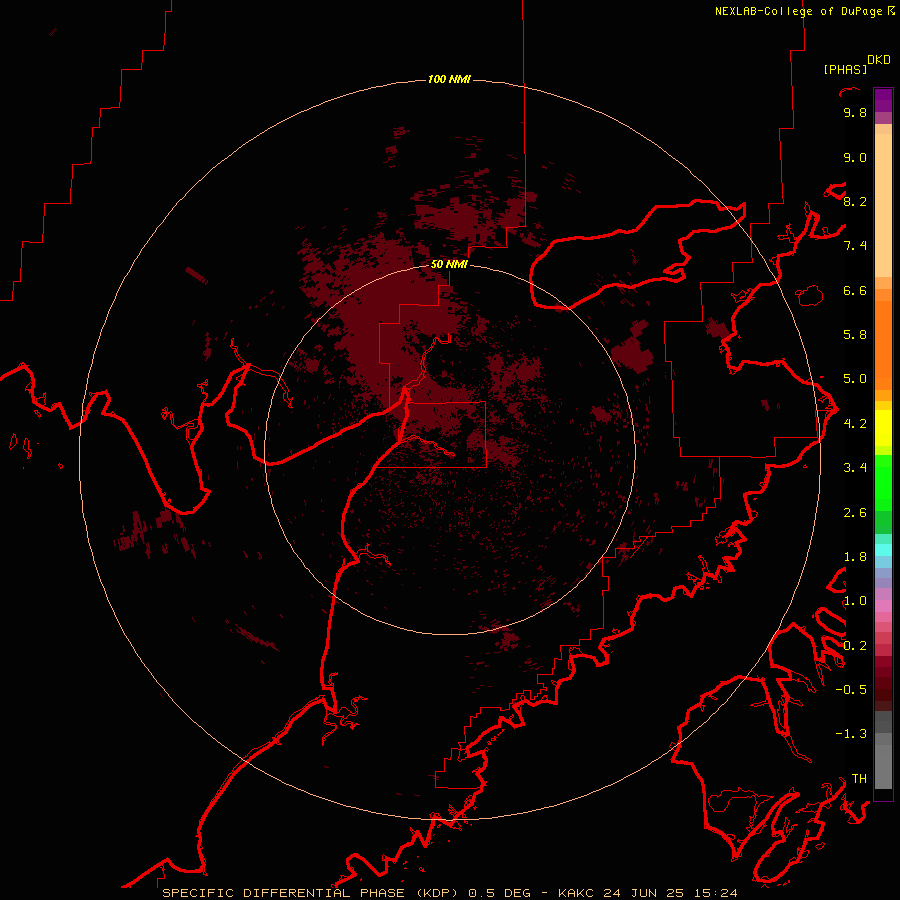The height and width of the screenshot is (900, 900).
Task: Click the 5.0 legend value
Action: click(855, 379)
